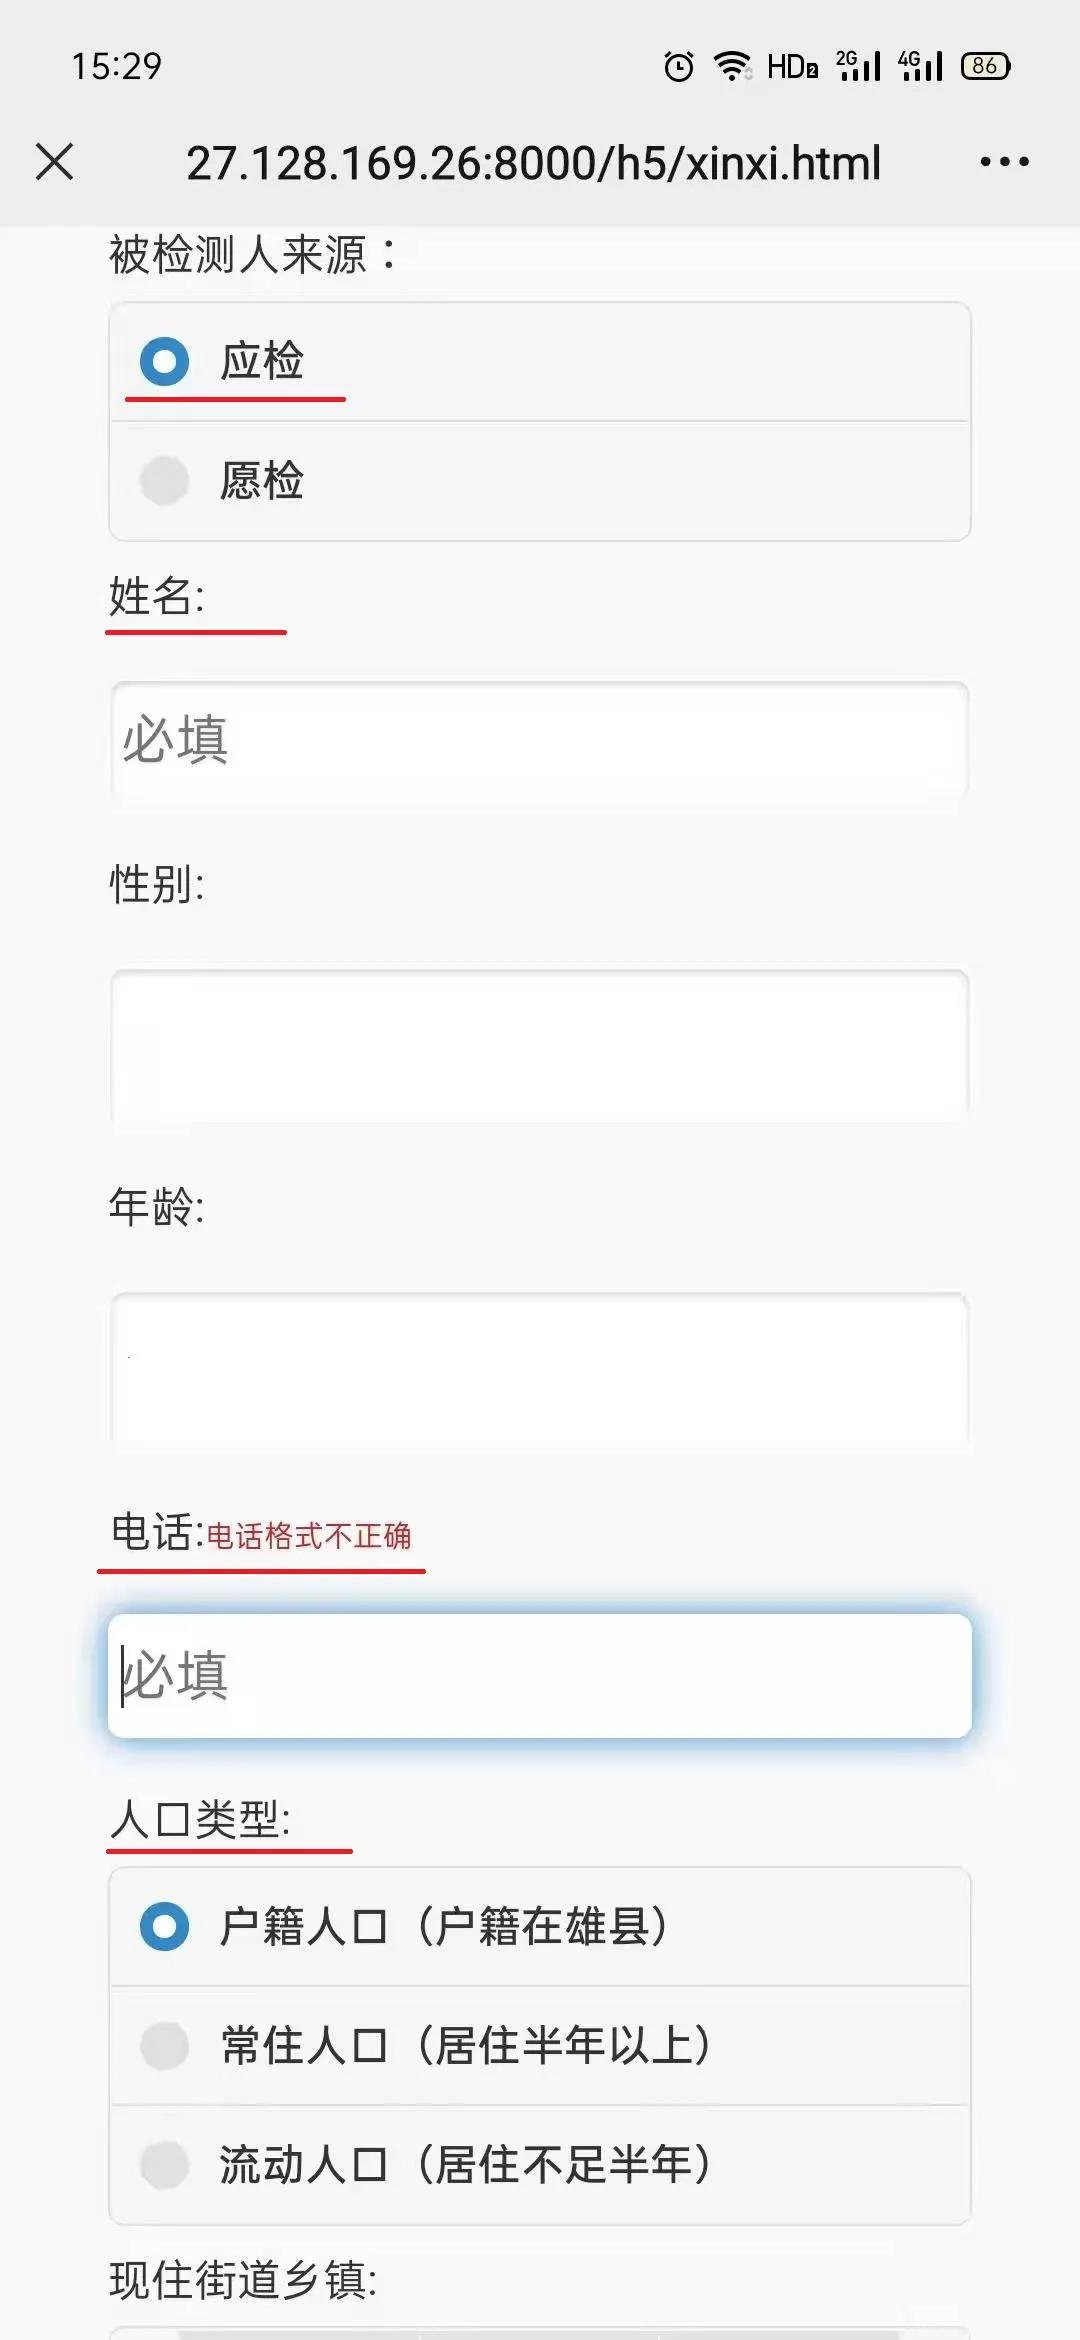Tap the 电话格式不正确 error message

point(309,1536)
